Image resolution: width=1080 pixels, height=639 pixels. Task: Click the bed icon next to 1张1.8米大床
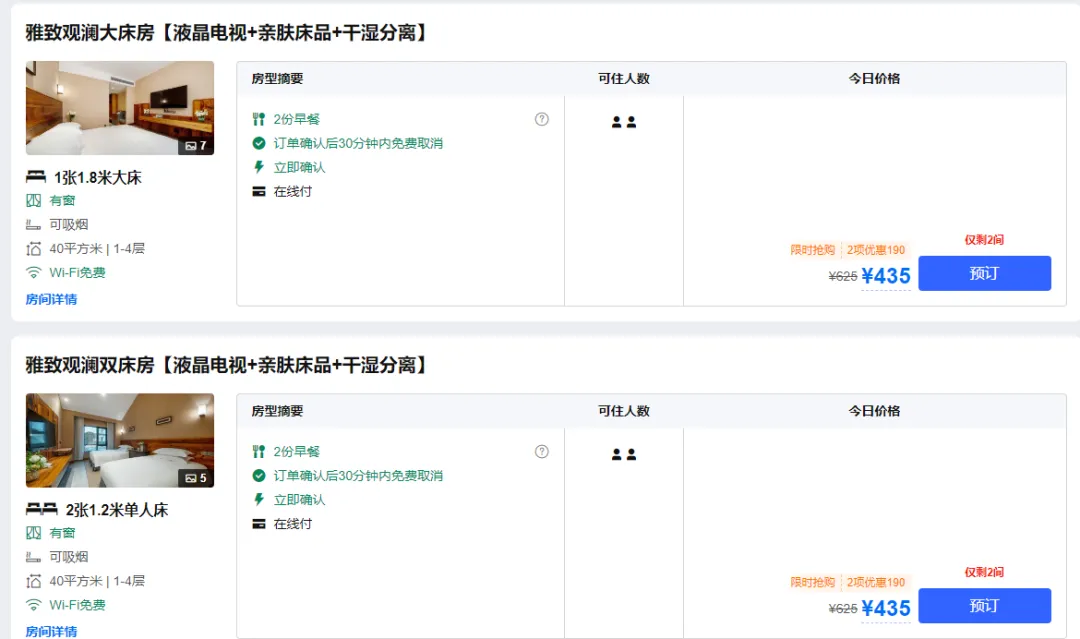[x=36, y=177]
